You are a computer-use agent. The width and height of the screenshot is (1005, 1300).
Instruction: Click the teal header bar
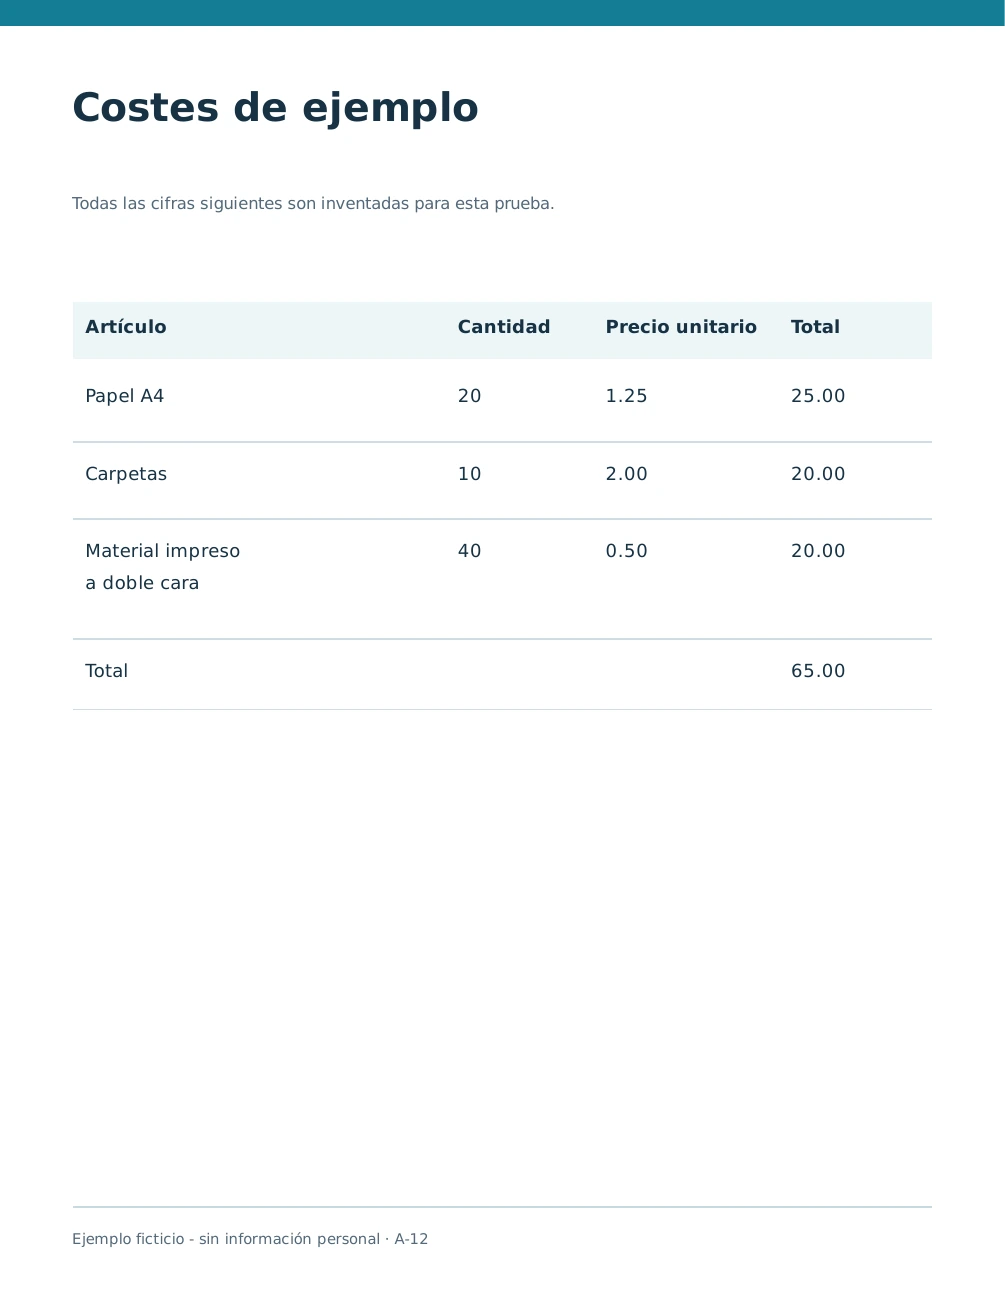pos(502,13)
